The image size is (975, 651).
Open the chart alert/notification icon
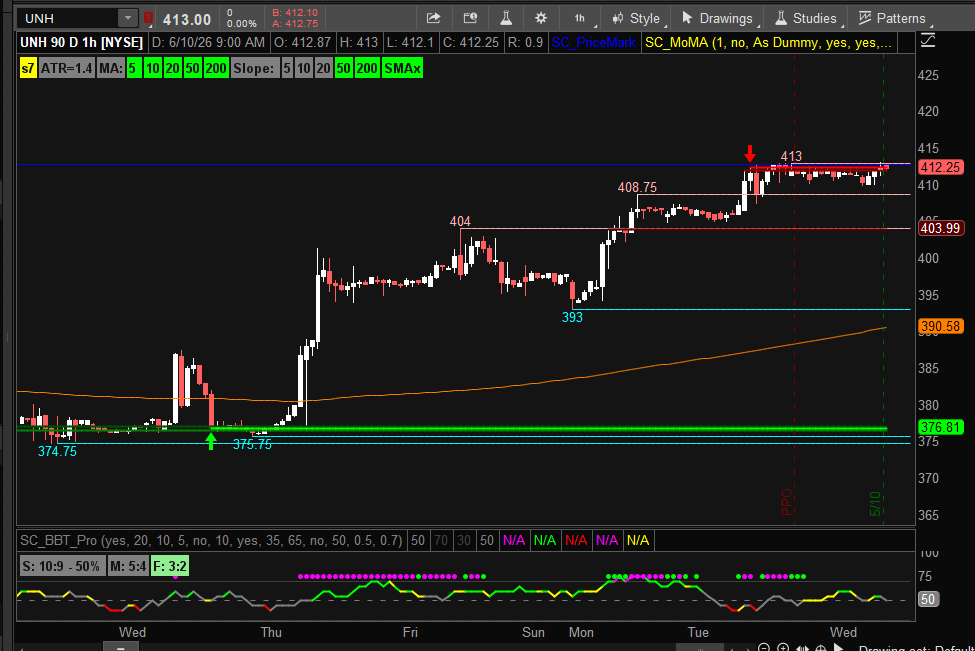coord(470,18)
